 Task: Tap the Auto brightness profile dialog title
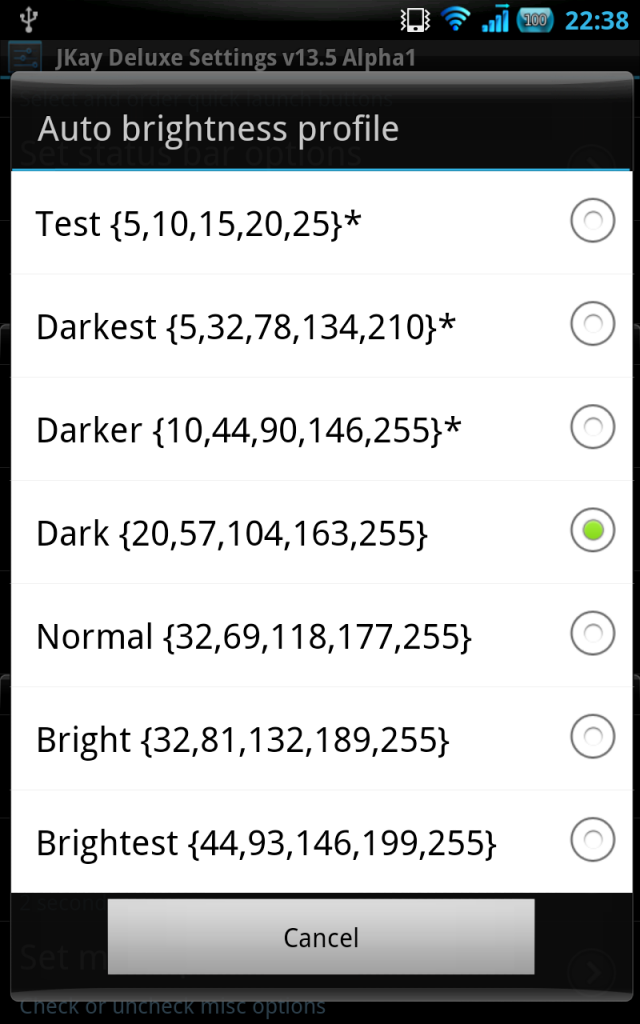218,129
